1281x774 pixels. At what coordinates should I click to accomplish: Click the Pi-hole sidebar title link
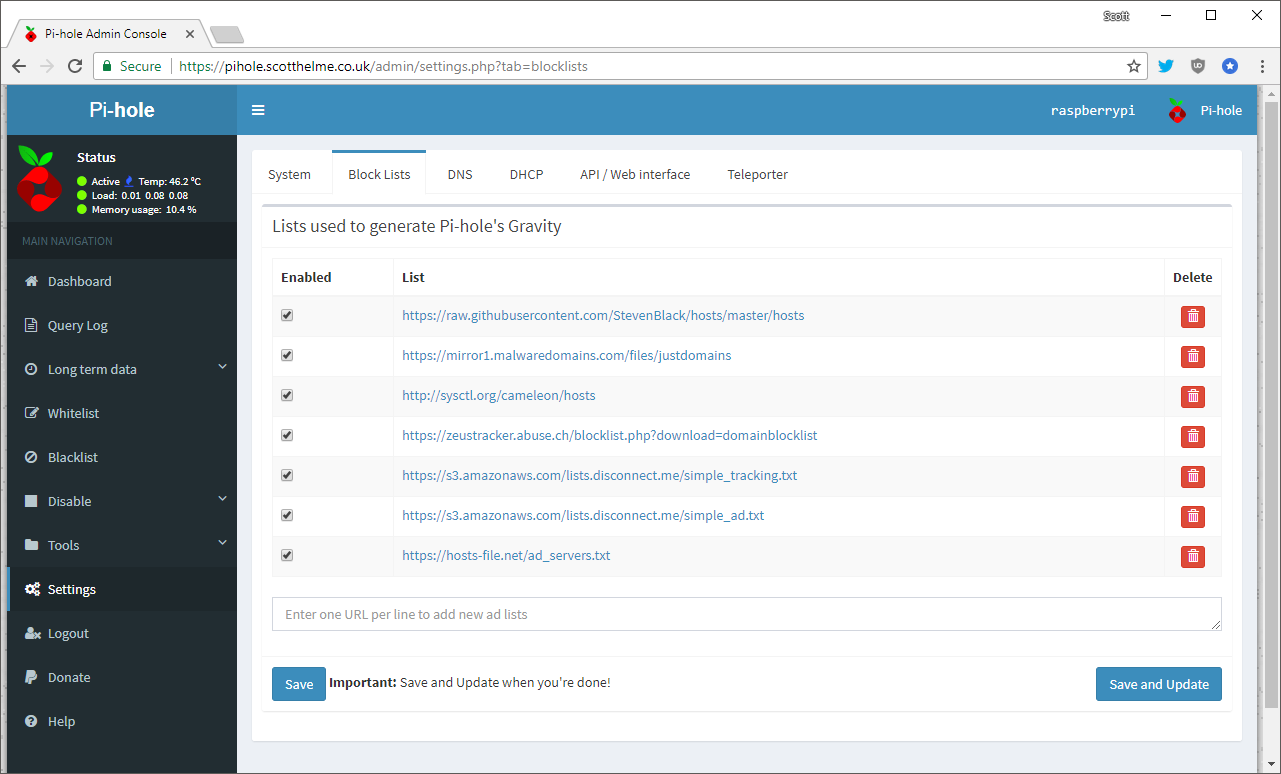pyautogui.click(x=122, y=110)
